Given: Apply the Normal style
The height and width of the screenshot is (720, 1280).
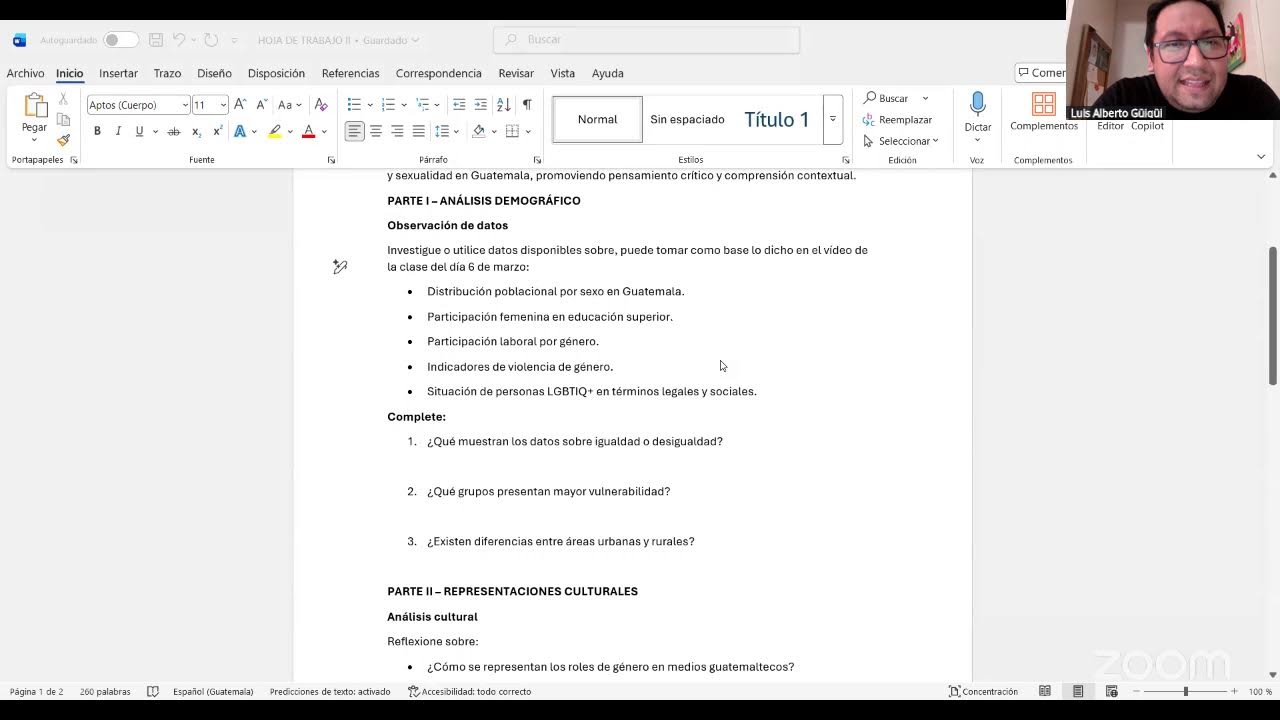Looking at the screenshot, I should coord(598,119).
